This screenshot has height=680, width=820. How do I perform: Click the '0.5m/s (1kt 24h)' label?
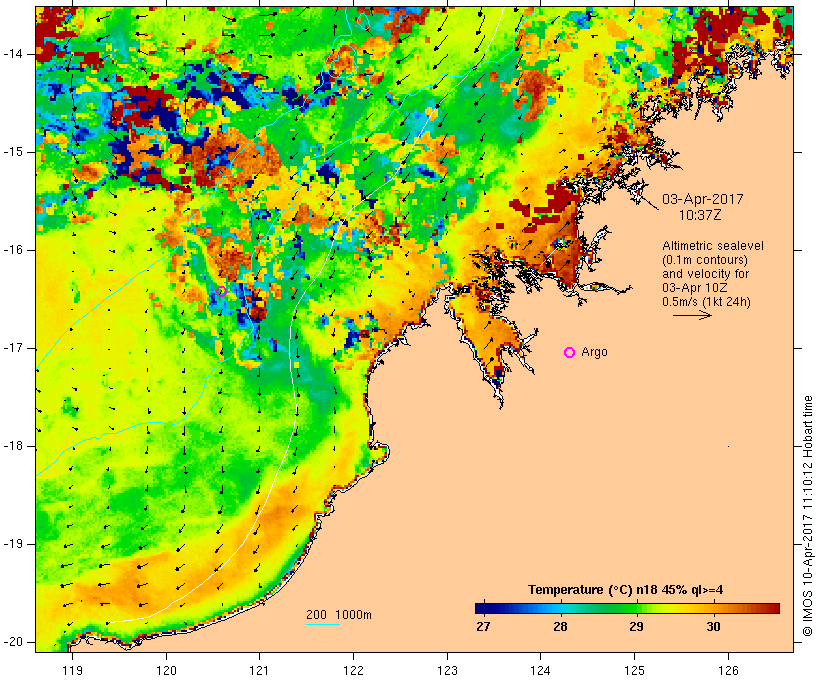click(x=706, y=302)
